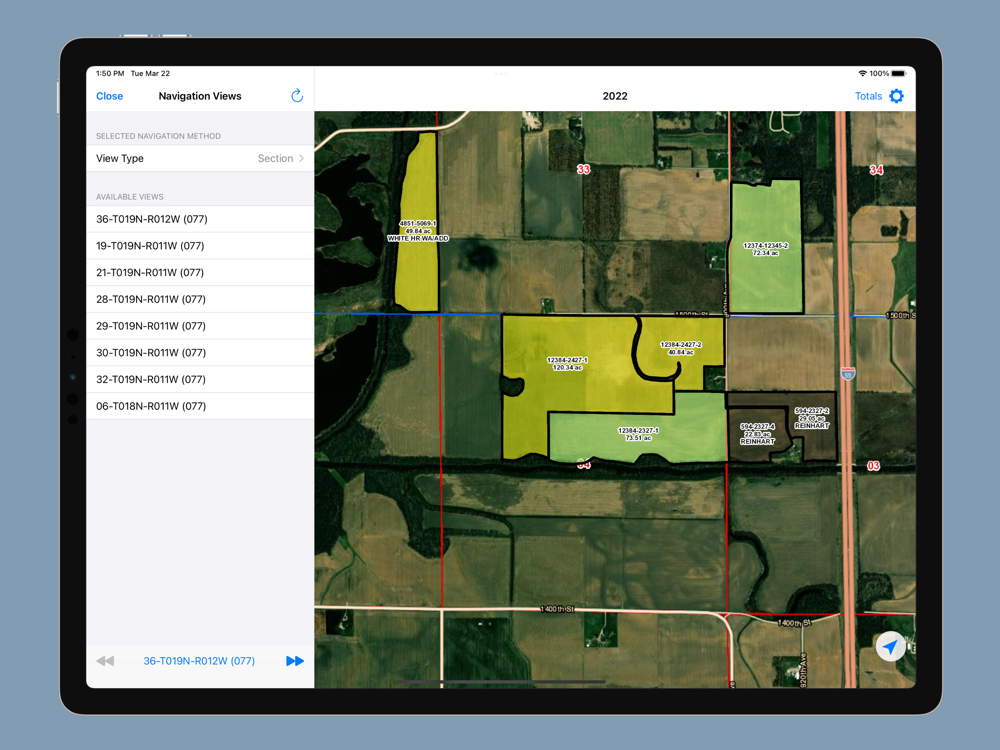Select light green field 12374-12345-2
This screenshot has height=750, width=1000.
click(x=765, y=249)
